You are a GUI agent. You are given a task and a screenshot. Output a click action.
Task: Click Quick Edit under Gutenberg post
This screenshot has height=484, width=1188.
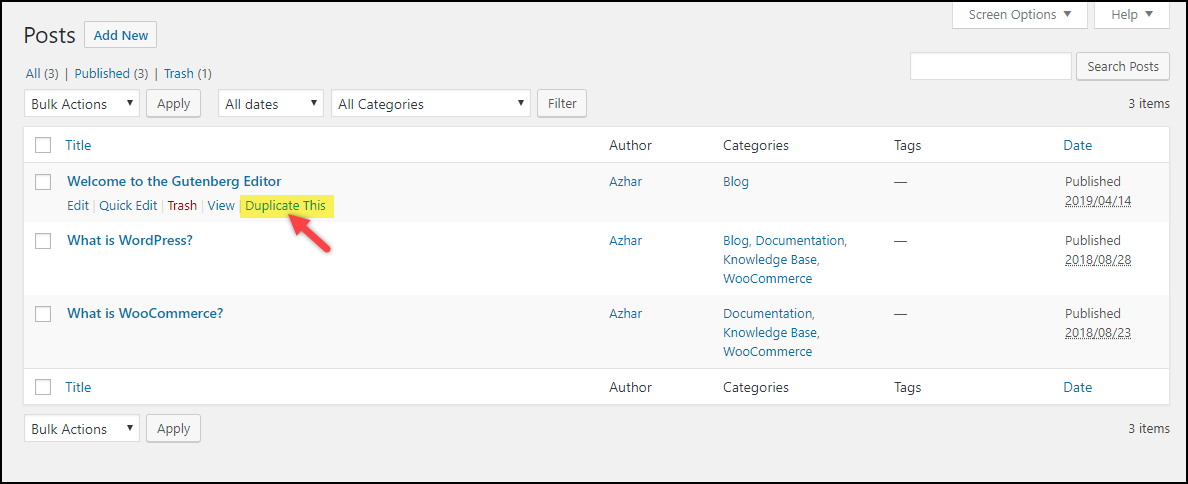[x=128, y=205]
